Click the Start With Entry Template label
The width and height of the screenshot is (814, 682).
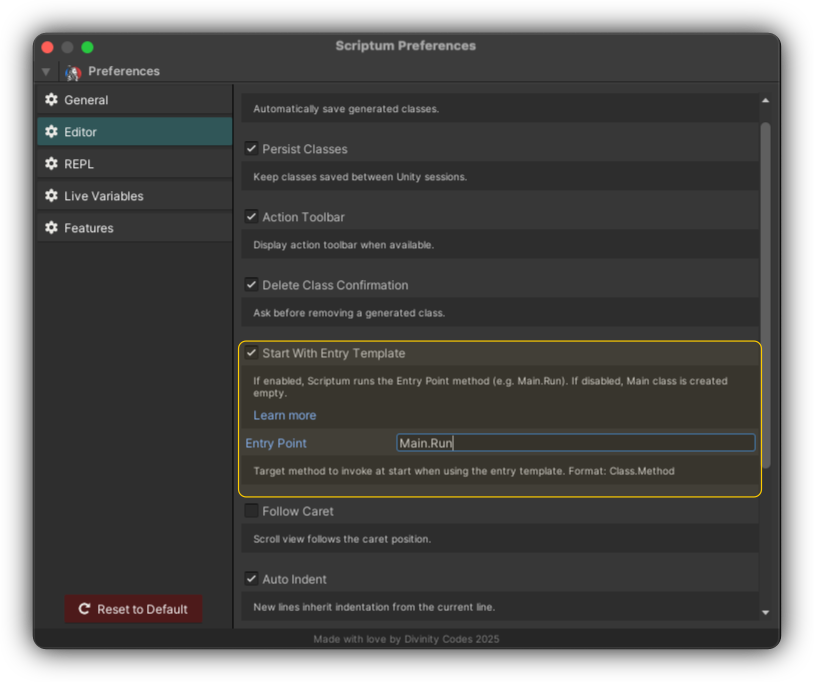tap(334, 353)
